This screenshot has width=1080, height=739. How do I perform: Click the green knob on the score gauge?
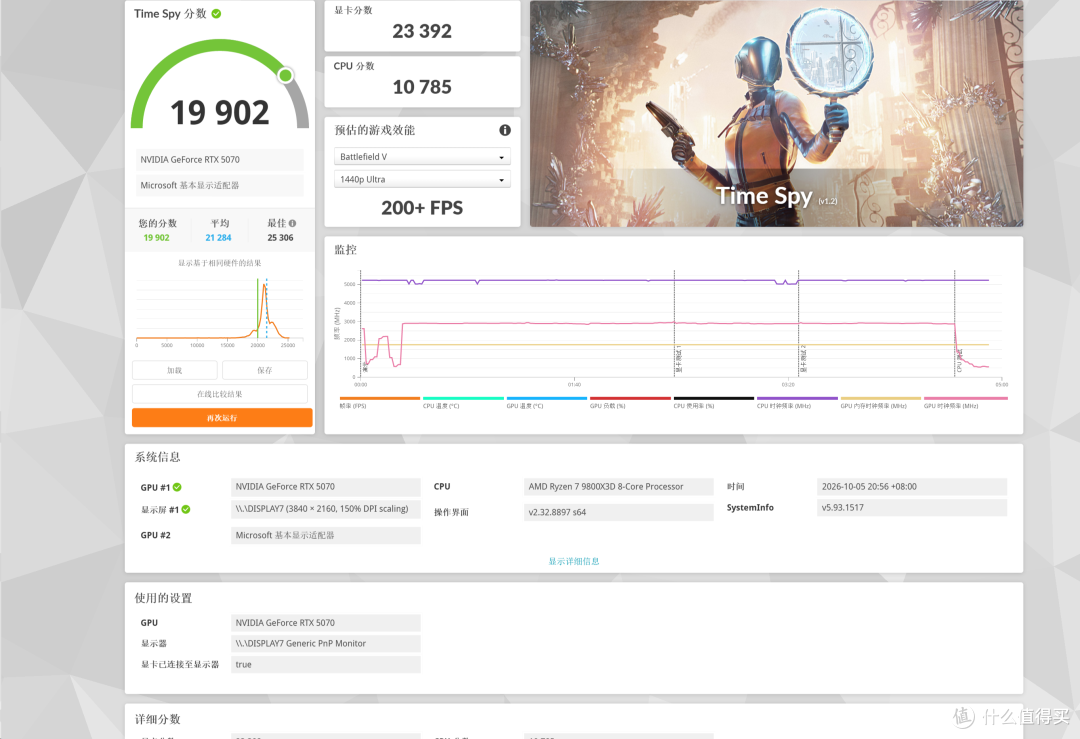point(285,75)
